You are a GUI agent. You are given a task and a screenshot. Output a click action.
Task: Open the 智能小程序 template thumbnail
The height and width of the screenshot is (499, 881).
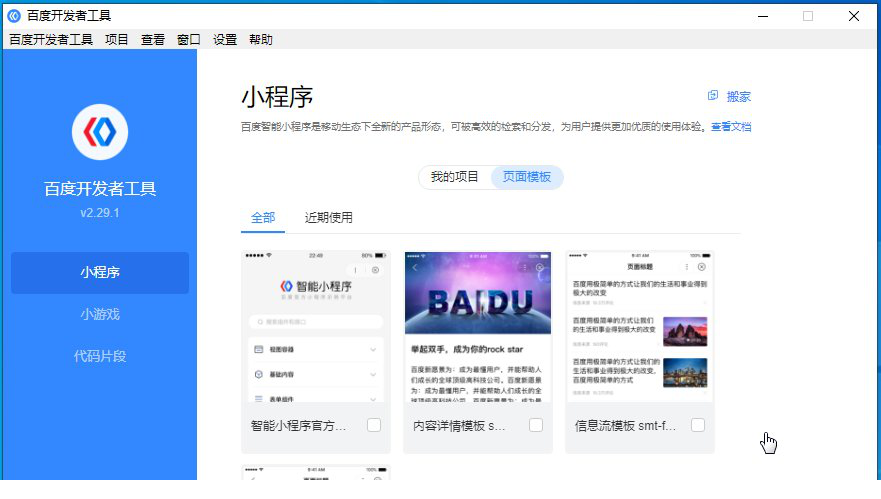(316, 326)
